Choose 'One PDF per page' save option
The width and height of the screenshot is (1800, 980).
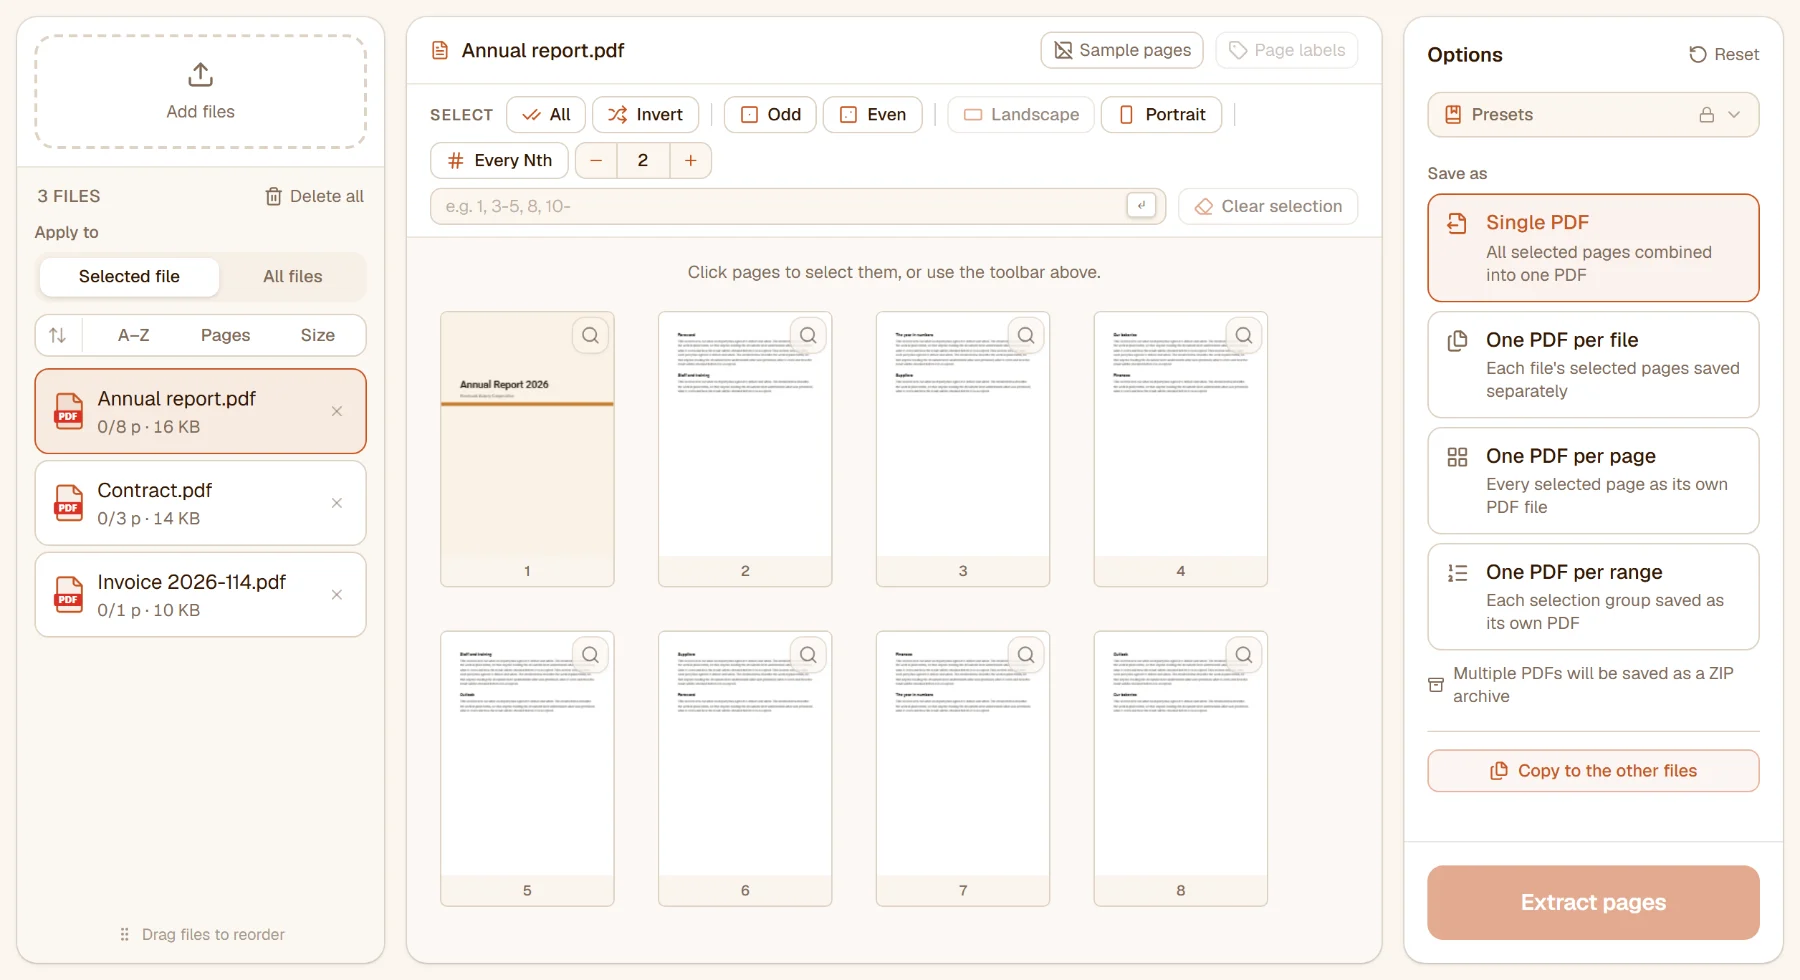click(x=1593, y=481)
